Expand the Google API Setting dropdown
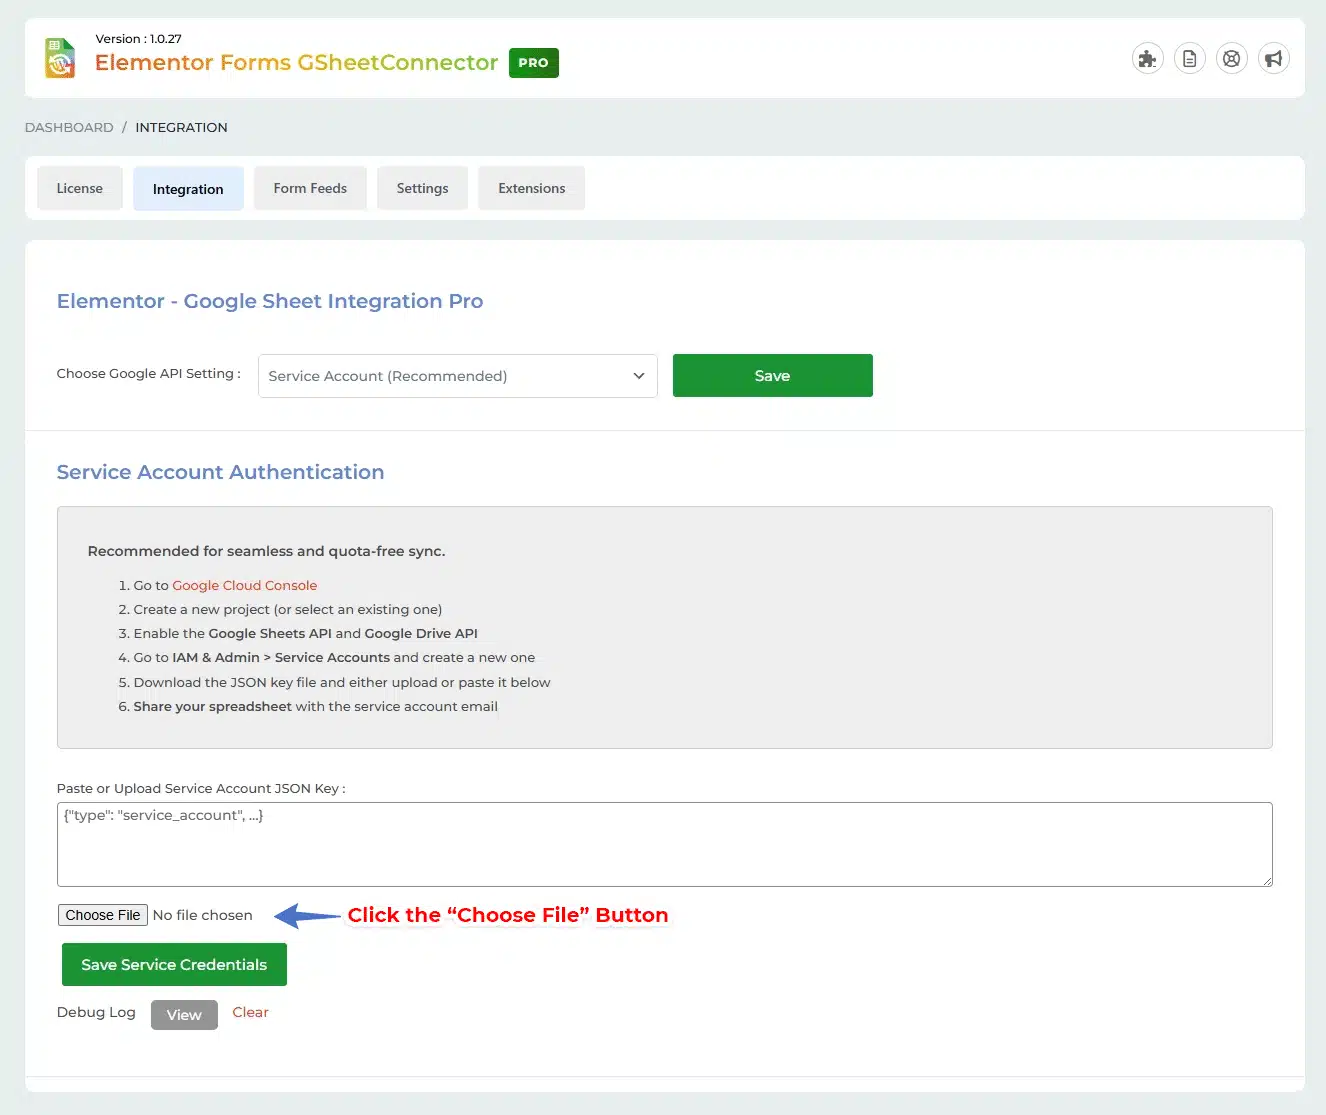 pyautogui.click(x=457, y=376)
